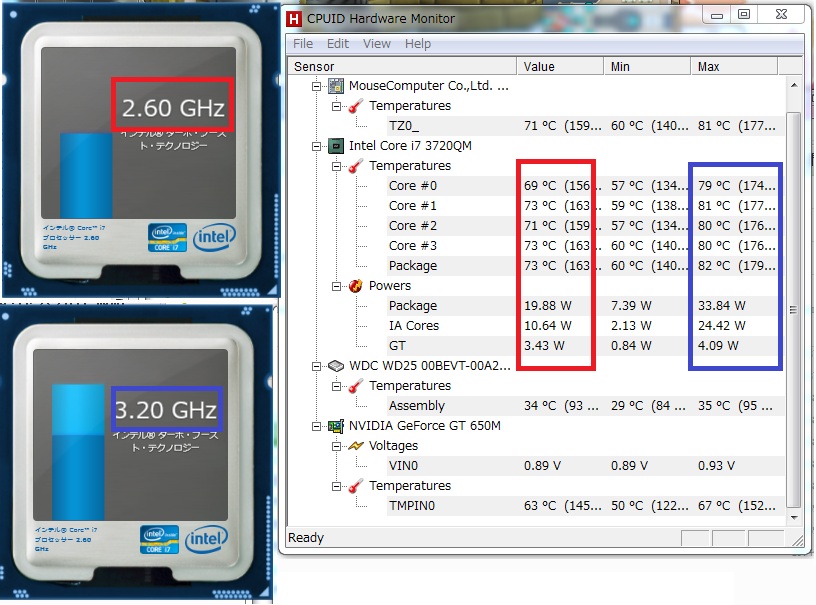816x605 pixels.
Task: Select the Package temperature row
Action: coord(585,266)
